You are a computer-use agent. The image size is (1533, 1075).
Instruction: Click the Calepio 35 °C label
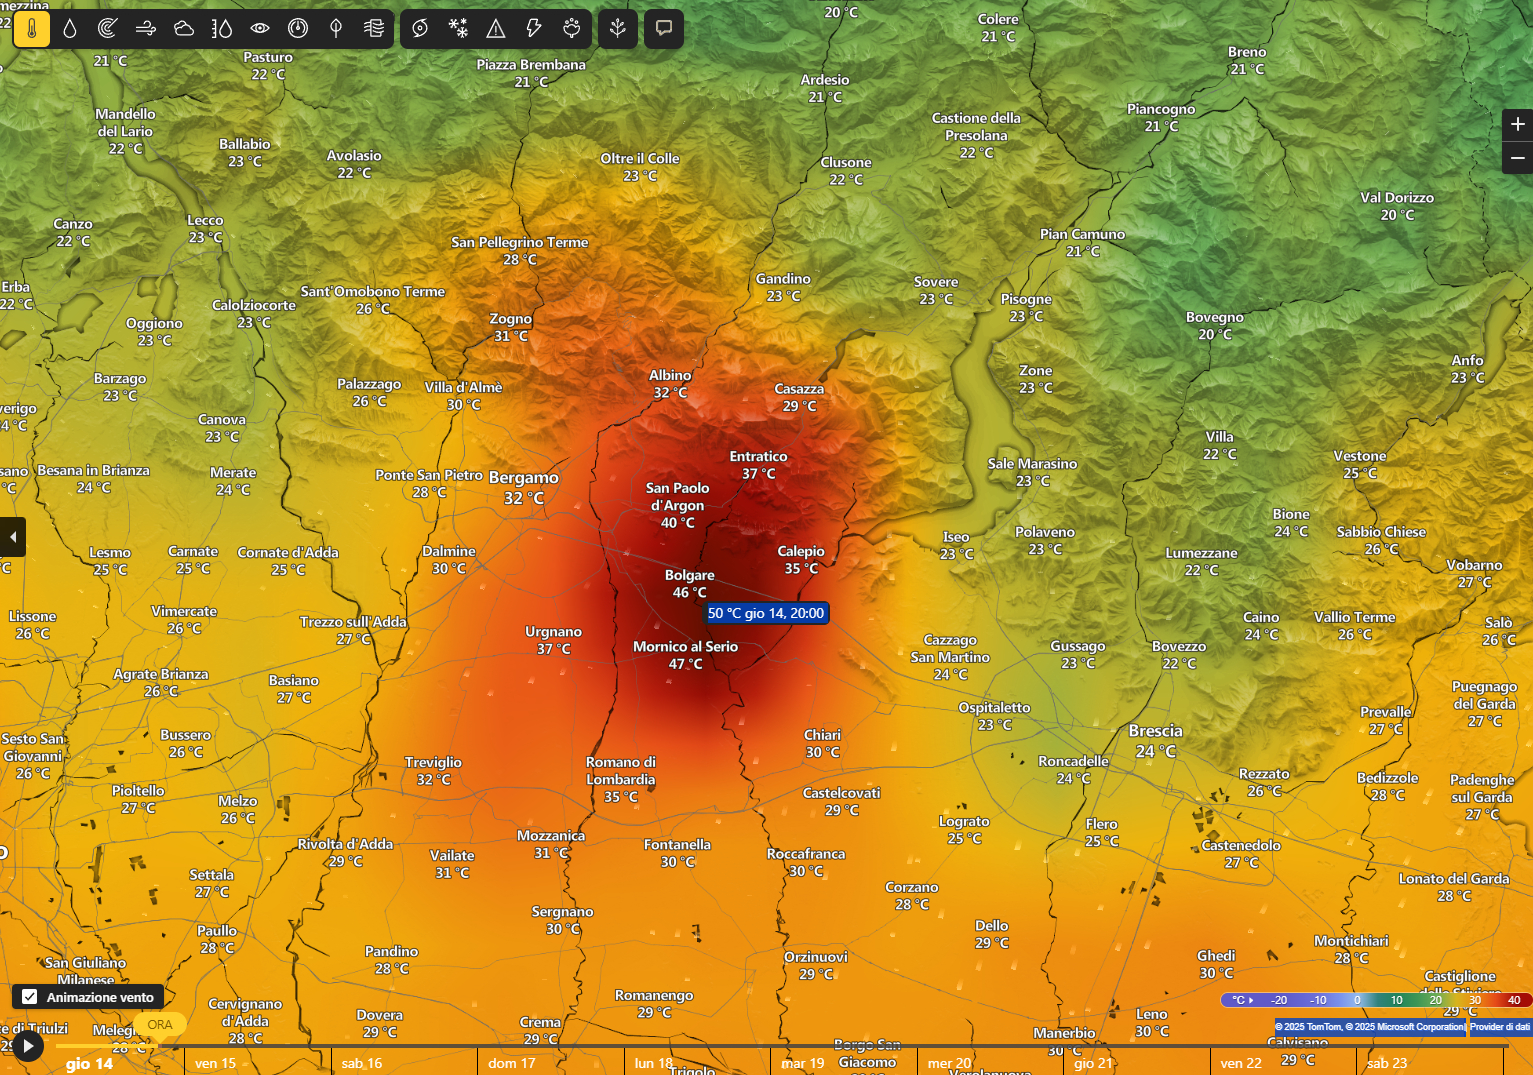[x=801, y=560]
